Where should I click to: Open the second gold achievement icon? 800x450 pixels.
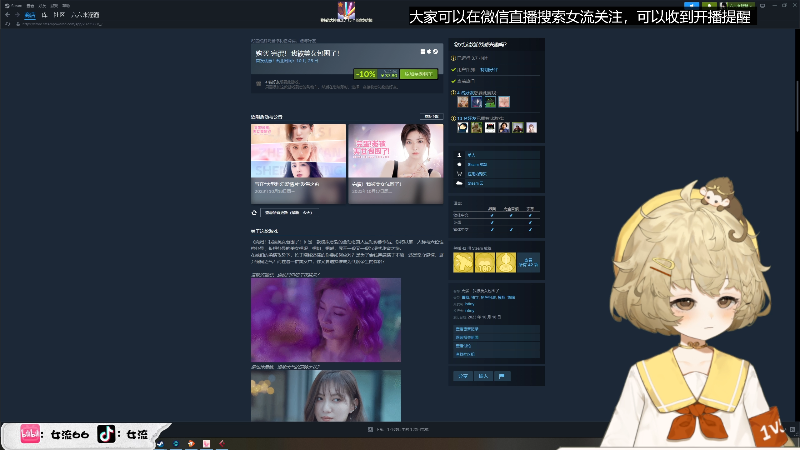(485, 262)
